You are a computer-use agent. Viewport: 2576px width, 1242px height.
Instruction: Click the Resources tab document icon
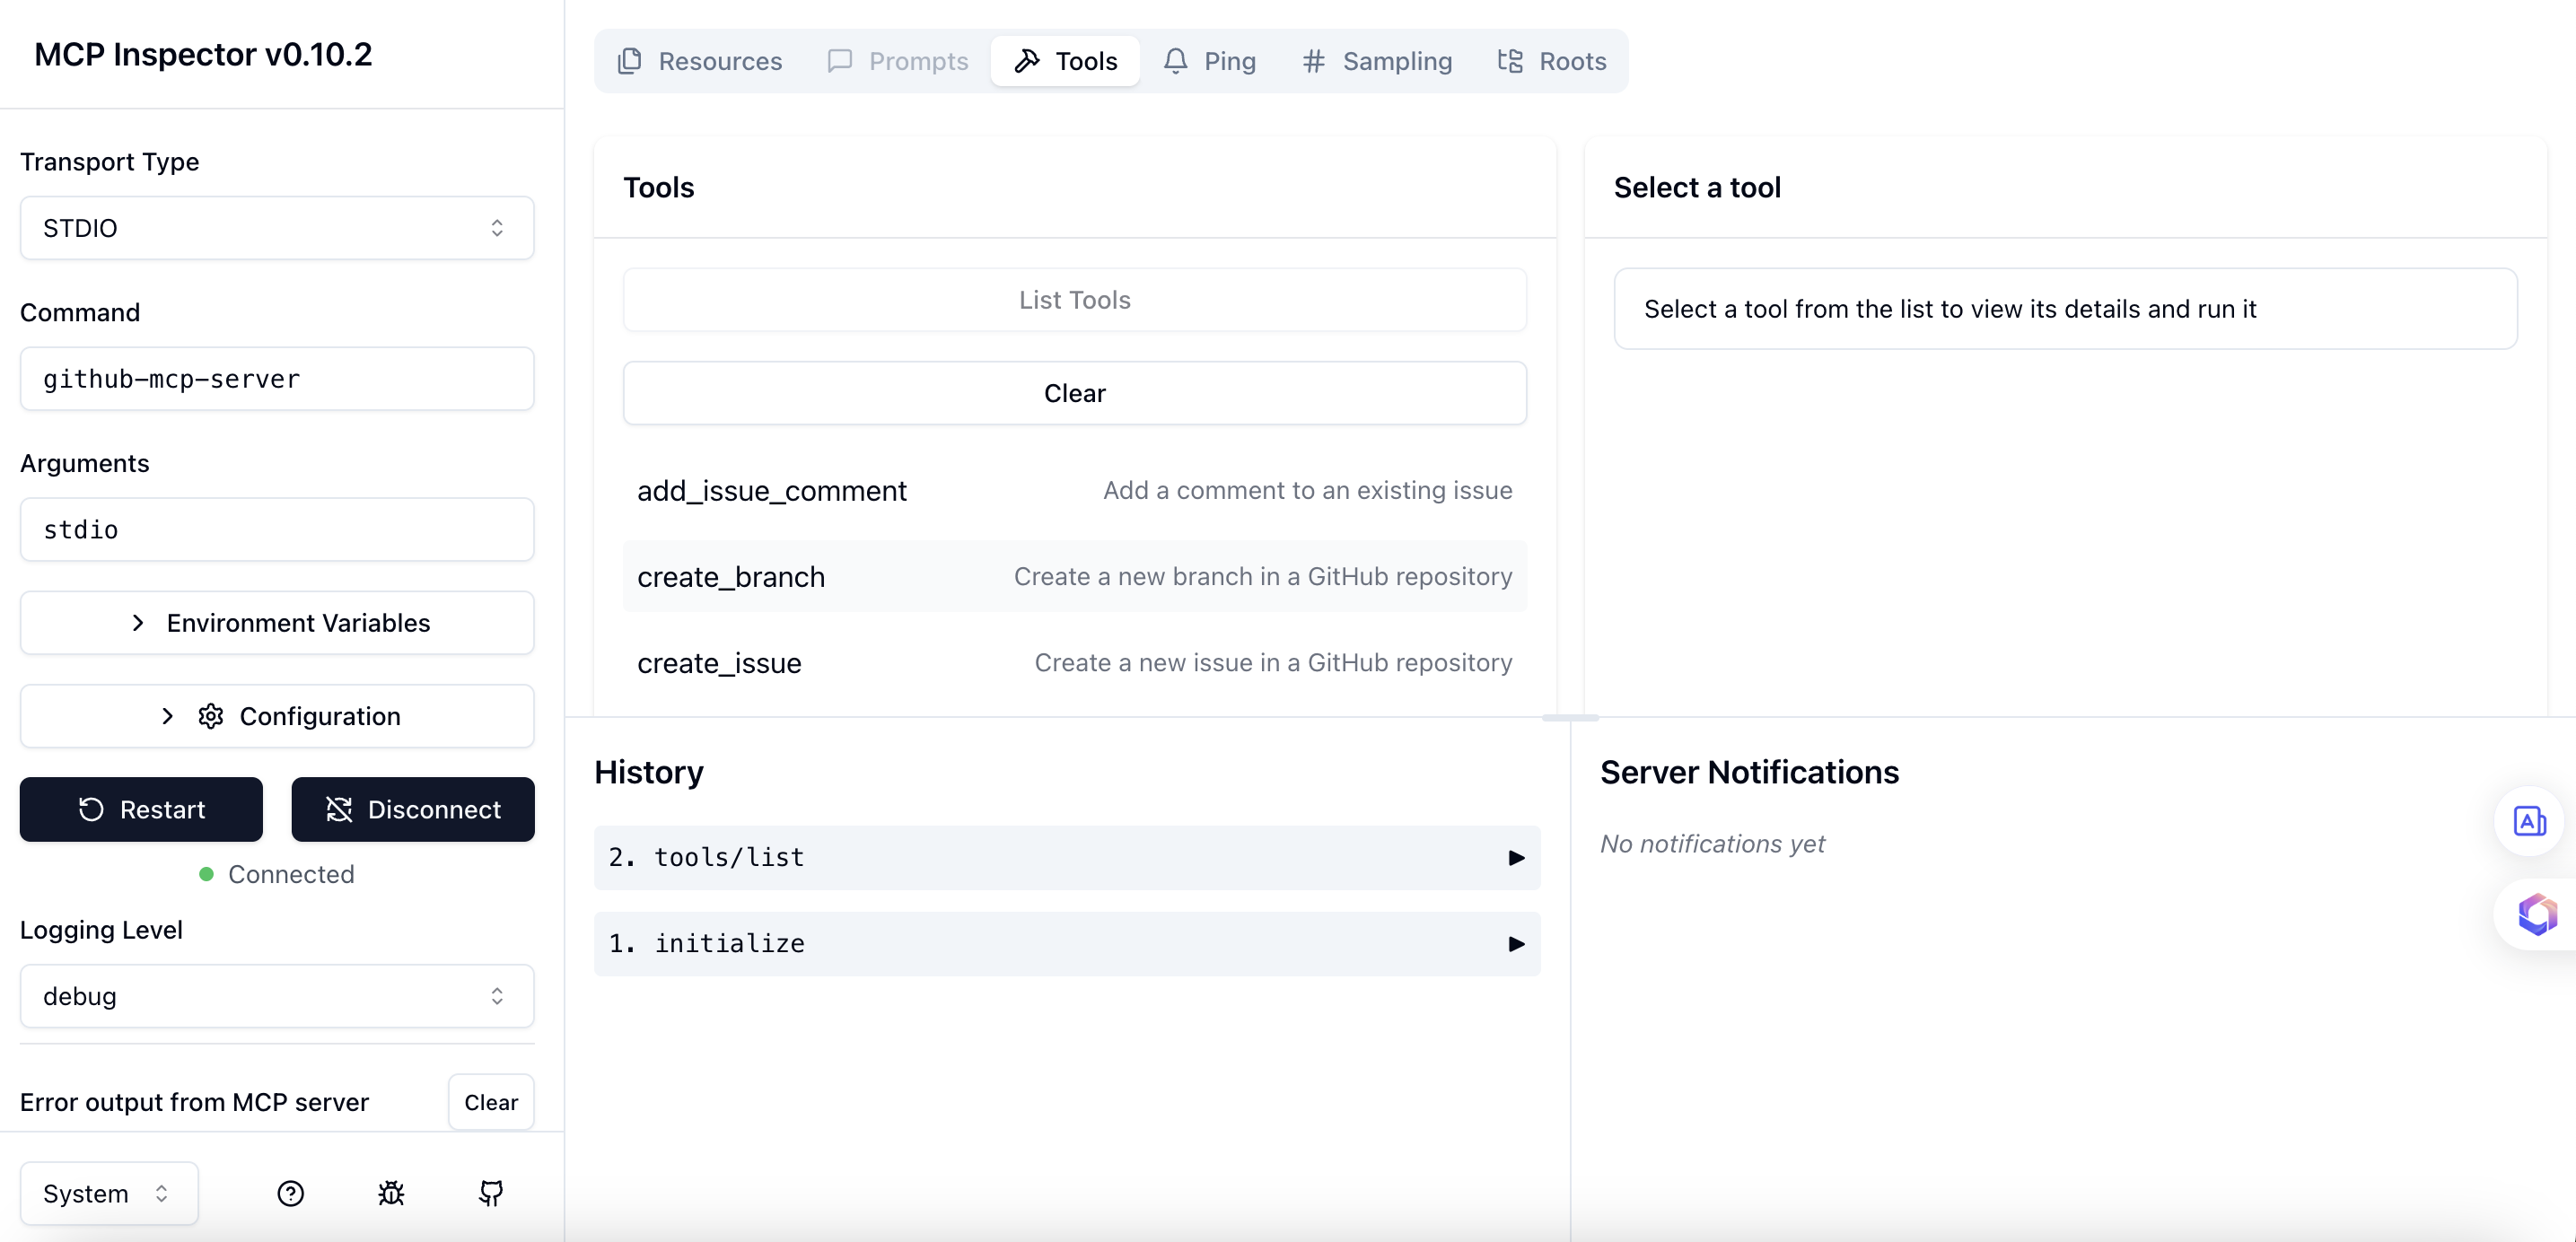630,61
